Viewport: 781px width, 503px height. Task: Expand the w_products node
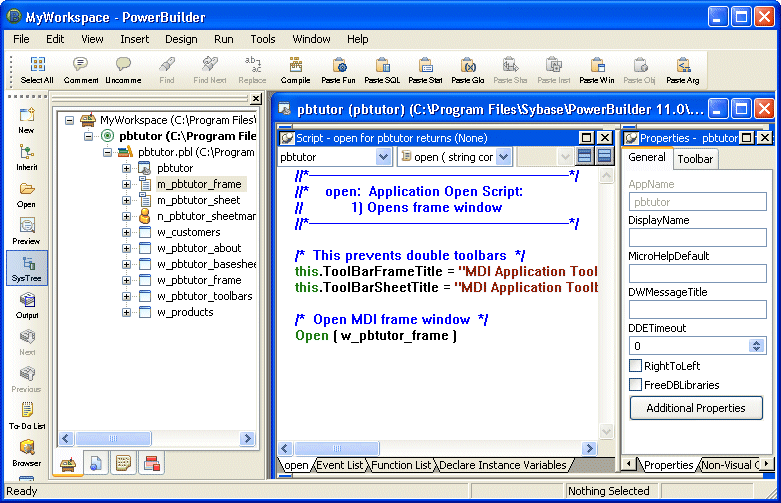[x=126, y=312]
